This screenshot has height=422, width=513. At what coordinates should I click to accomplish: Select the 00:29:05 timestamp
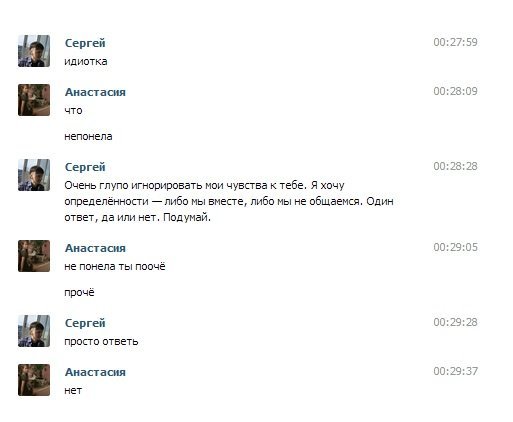455,247
